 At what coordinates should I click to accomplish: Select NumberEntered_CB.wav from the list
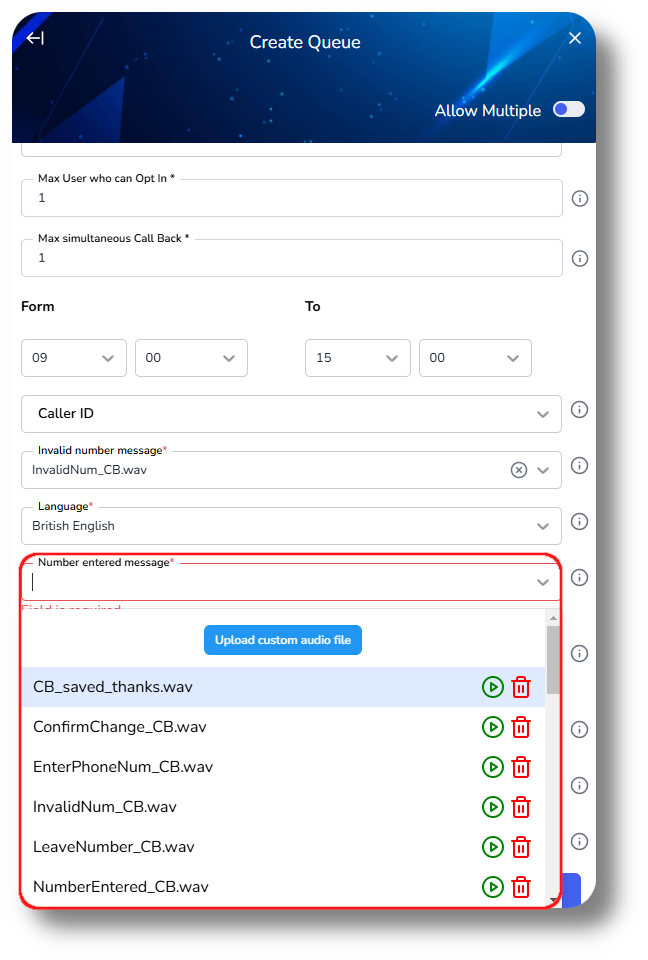tap(121, 887)
